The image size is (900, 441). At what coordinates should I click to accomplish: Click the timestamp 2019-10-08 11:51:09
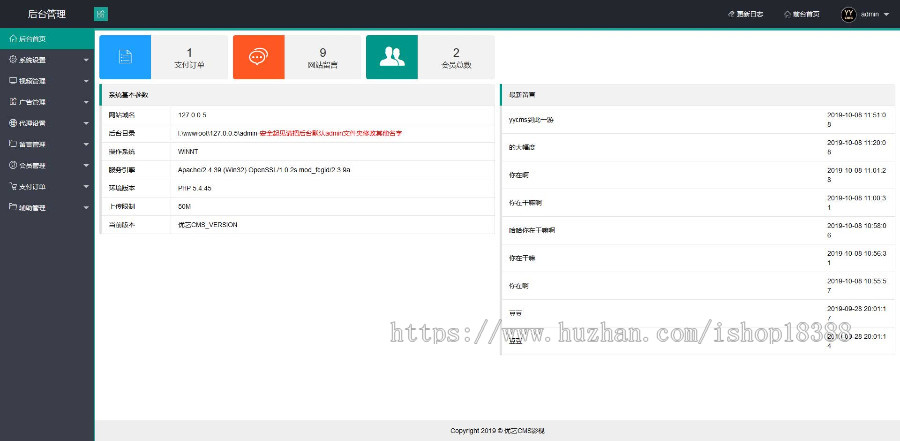click(x=858, y=119)
